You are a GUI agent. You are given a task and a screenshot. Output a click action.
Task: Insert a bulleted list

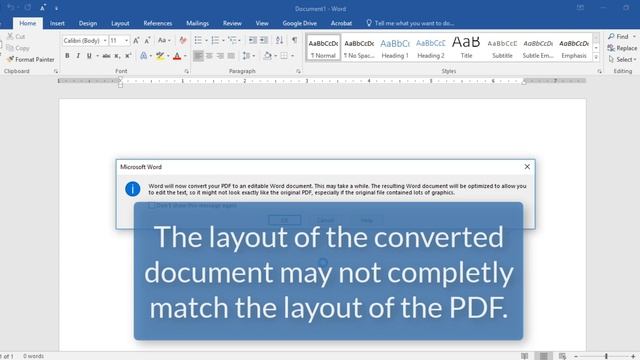(198, 40)
